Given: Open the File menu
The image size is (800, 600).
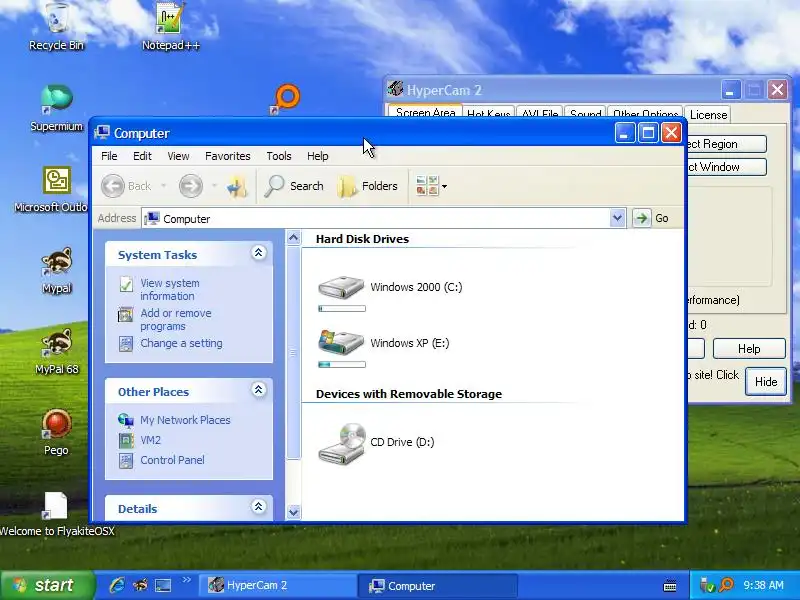Looking at the screenshot, I should [x=109, y=156].
